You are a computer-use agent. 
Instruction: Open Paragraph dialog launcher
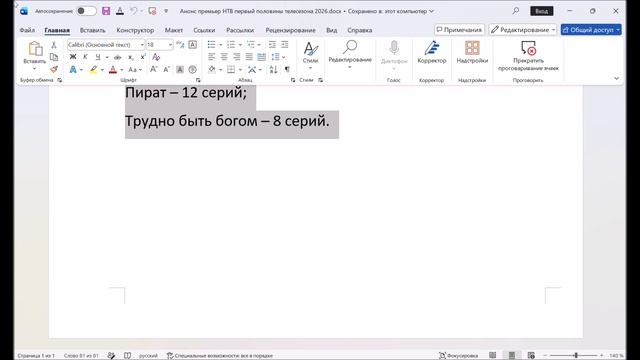point(293,80)
